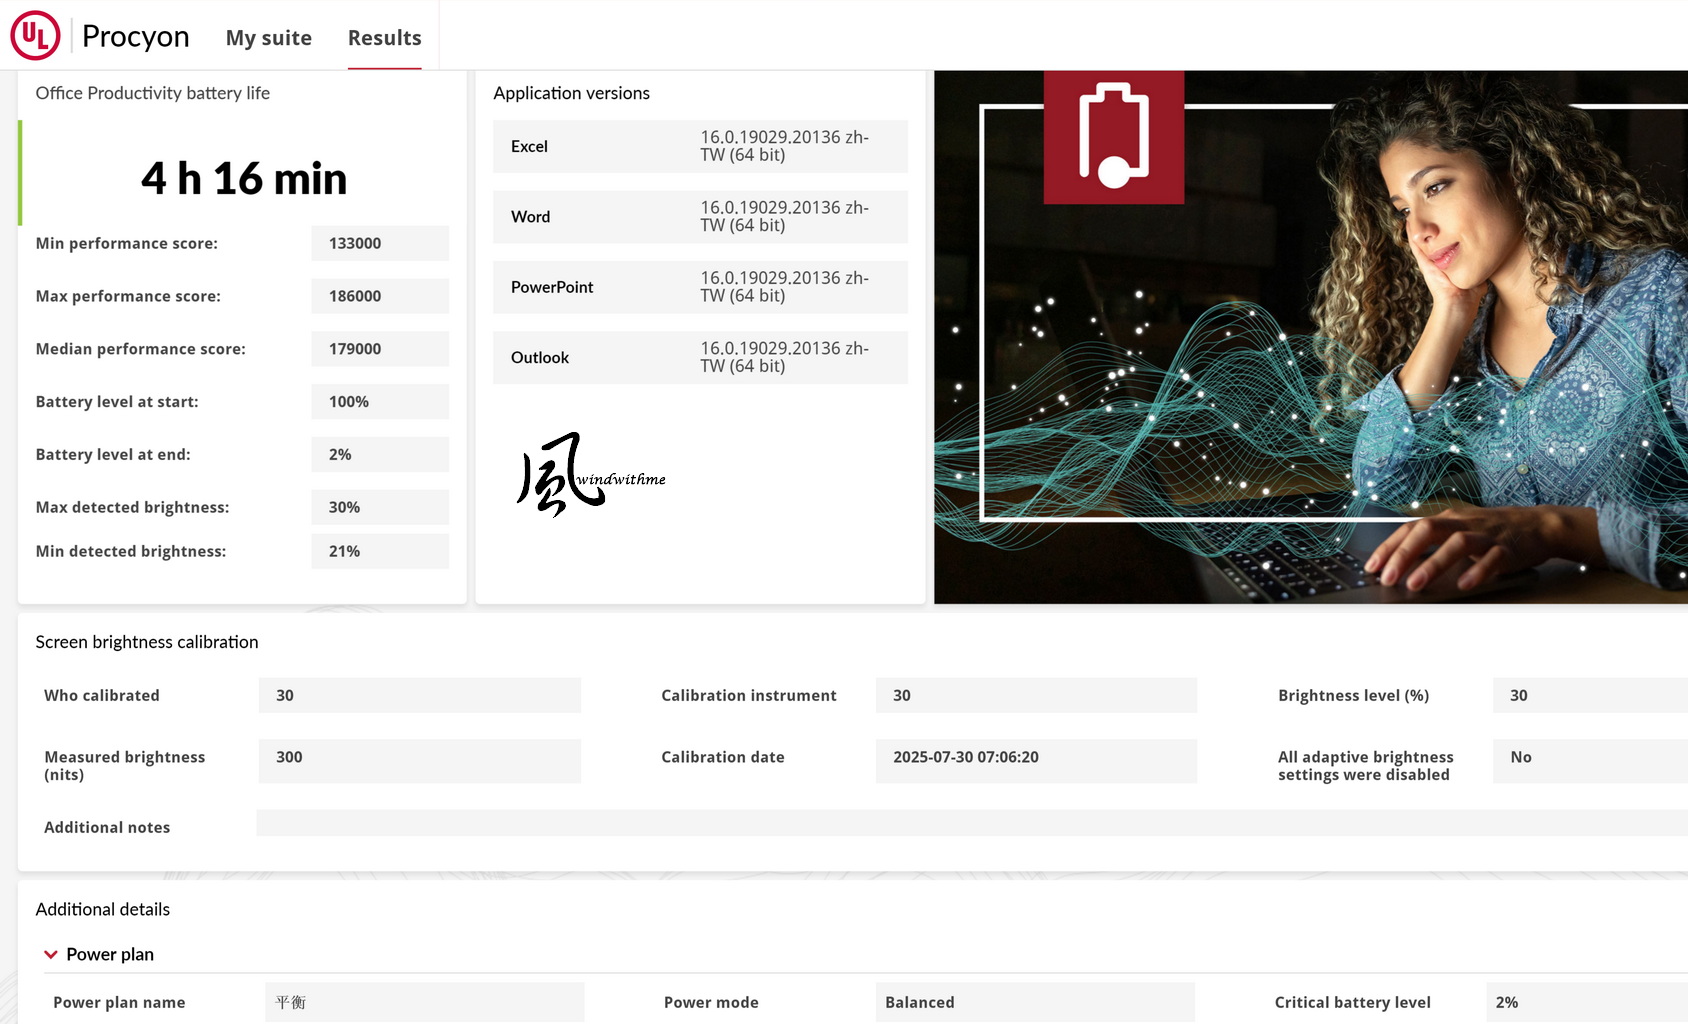Click the Brightness level percent field
1688x1024 pixels.
click(1590, 695)
